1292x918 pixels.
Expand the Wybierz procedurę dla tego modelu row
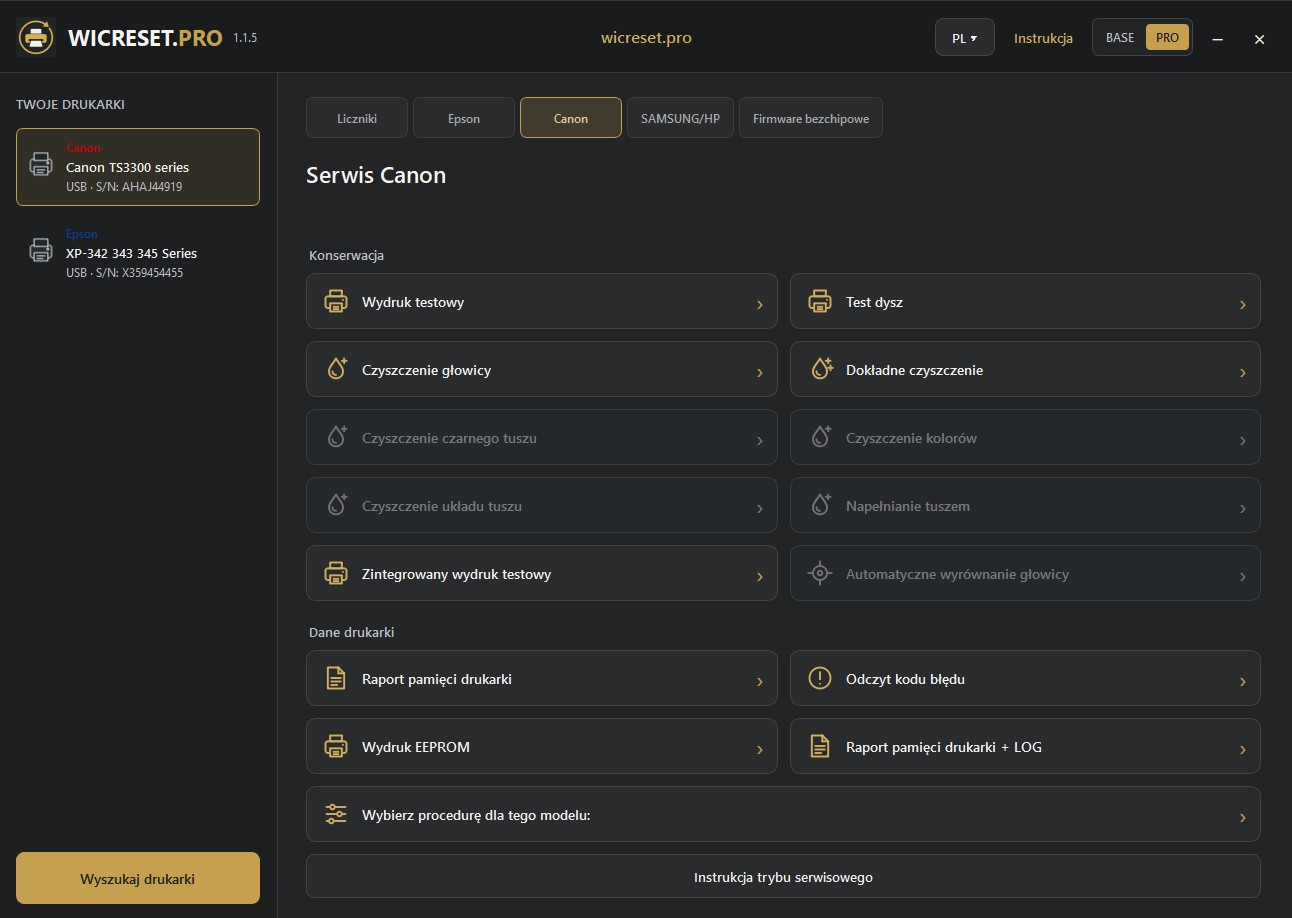pos(783,815)
